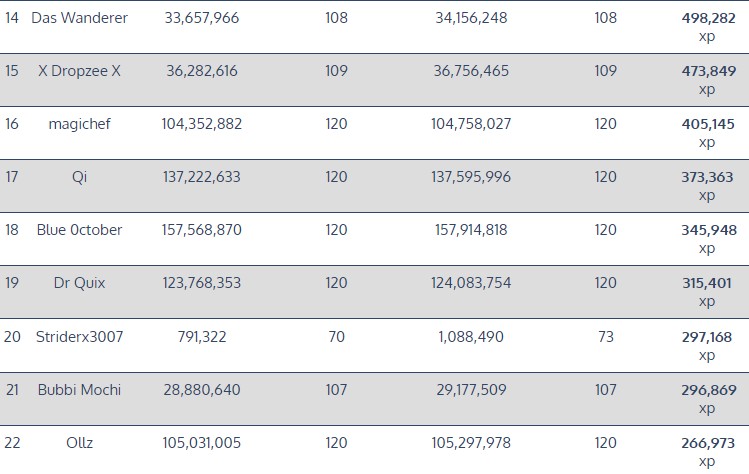749x474 pixels.
Task: Select Das Wanderer's 498,282 xp gain
Action: point(707,18)
